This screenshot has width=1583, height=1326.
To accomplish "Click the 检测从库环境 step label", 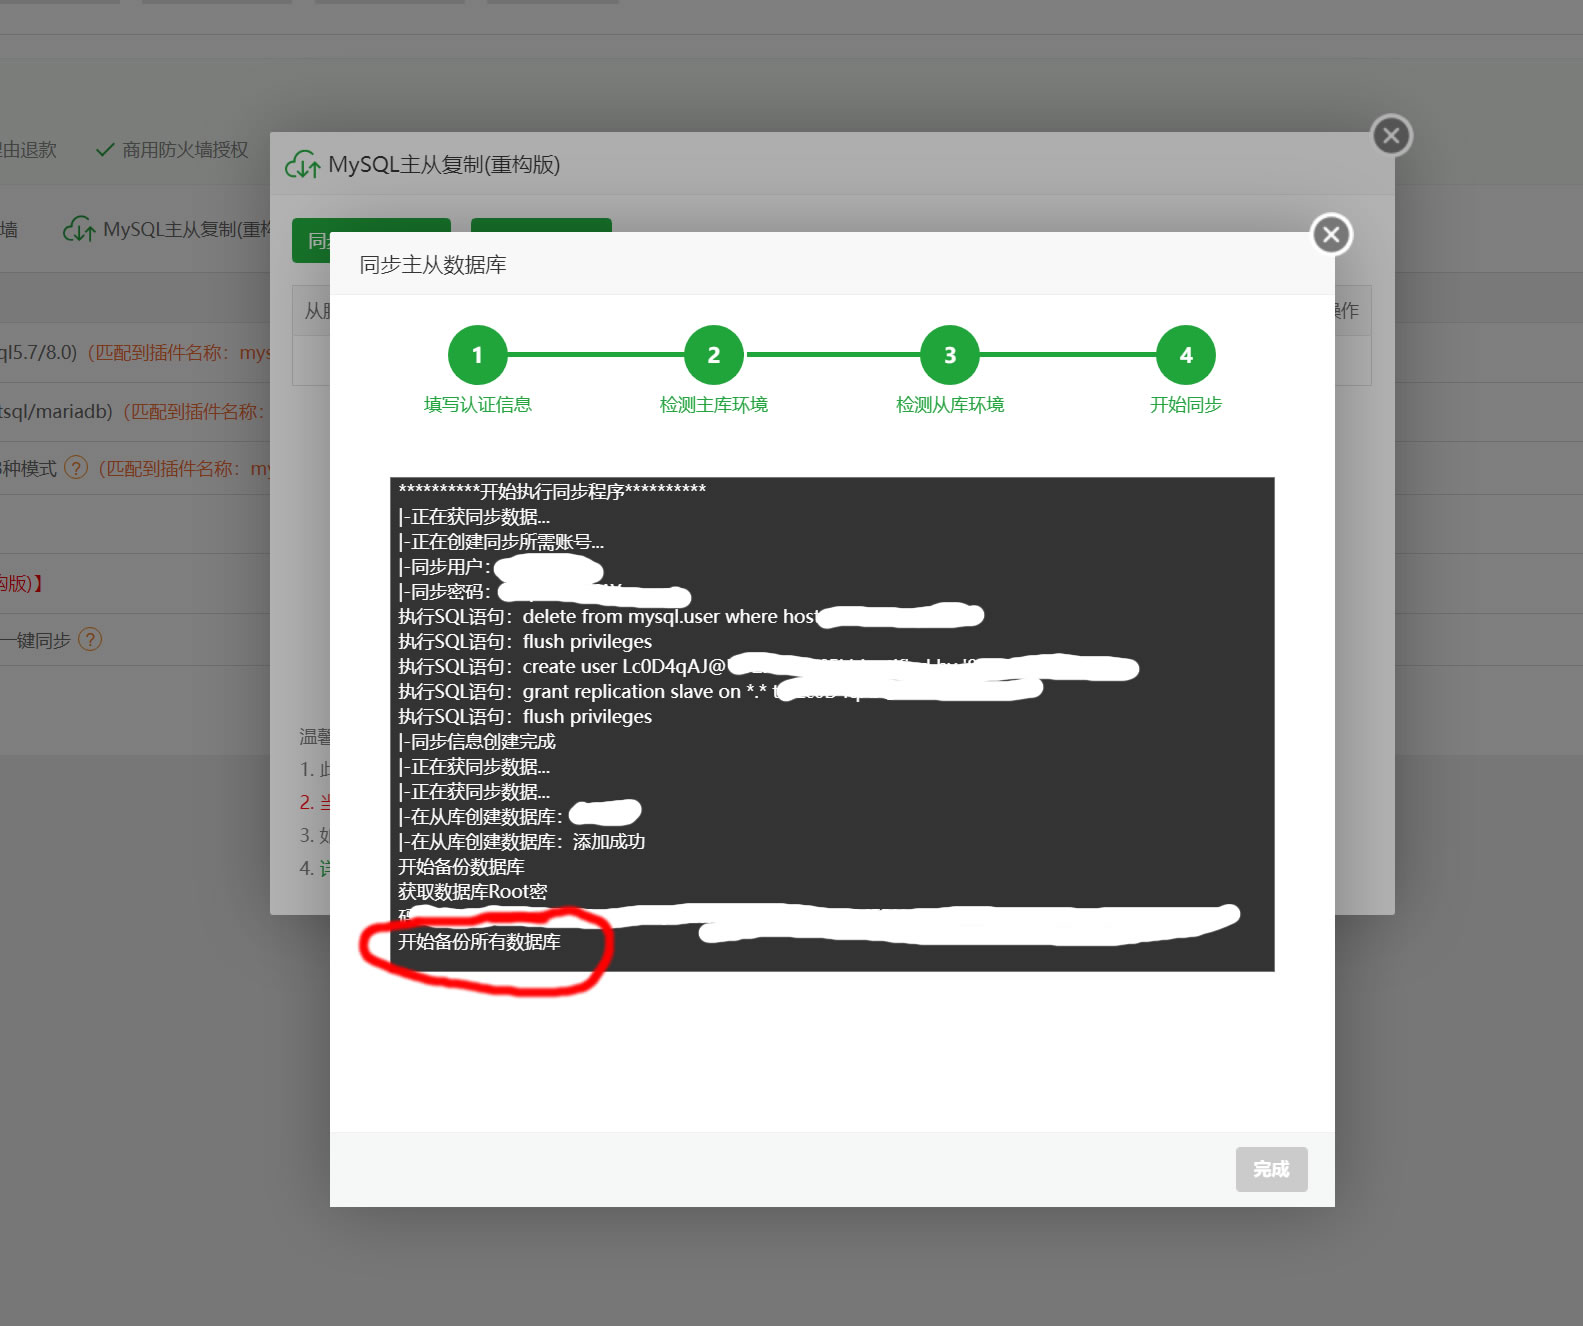I will point(950,405).
